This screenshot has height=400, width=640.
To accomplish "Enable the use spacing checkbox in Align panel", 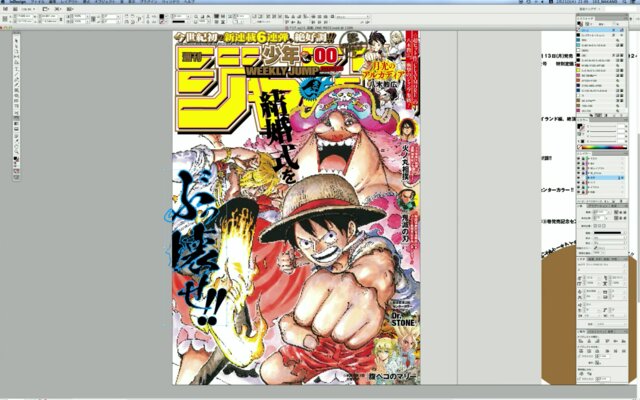I will click(x=580, y=356).
